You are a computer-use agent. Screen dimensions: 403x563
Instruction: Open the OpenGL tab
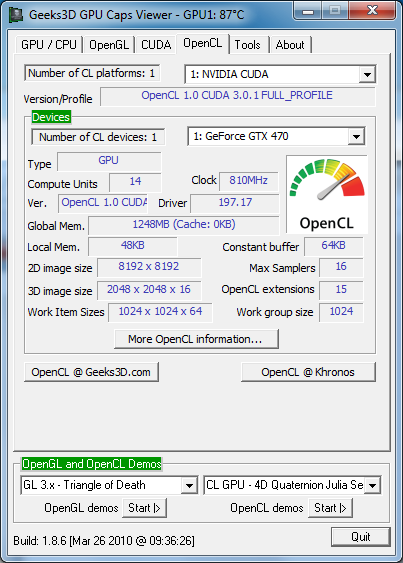[108, 45]
